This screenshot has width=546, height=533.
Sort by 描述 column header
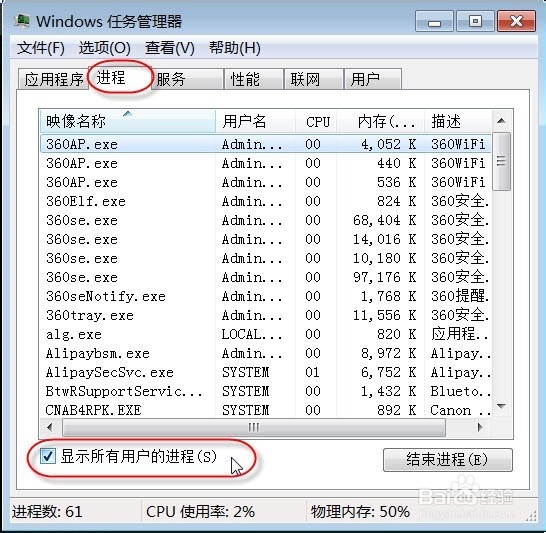pyautogui.click(x=458, y=122)
